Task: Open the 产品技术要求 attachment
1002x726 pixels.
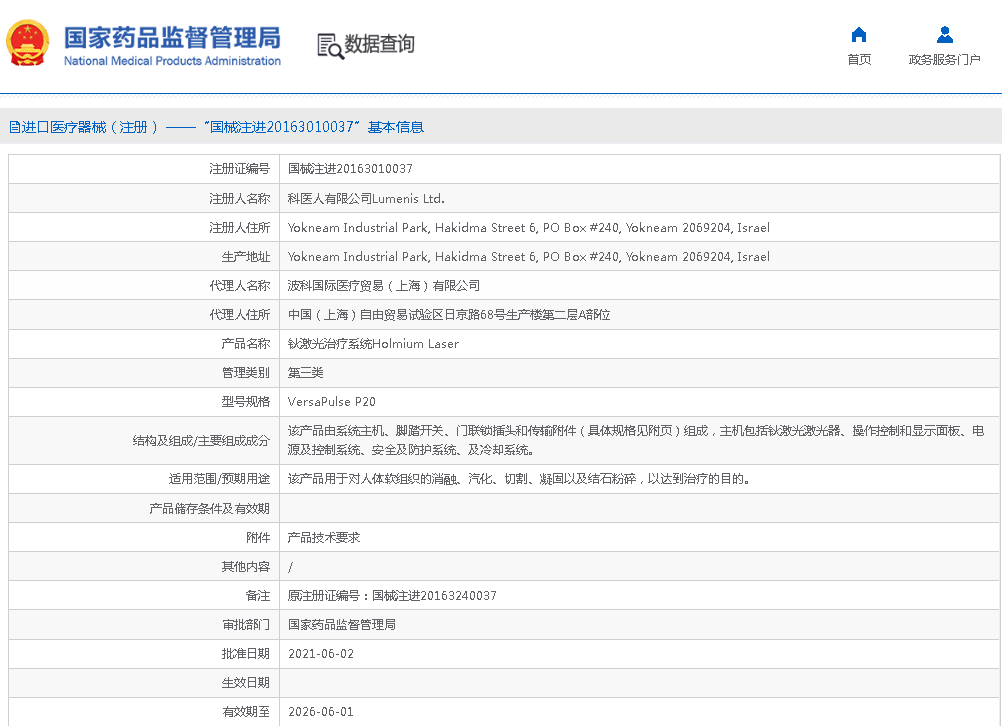Action: click(x=324, y=537)
